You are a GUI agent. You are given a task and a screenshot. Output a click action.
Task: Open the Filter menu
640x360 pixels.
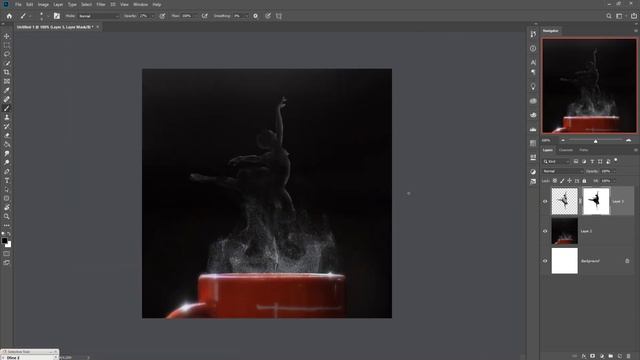(101, 4)
